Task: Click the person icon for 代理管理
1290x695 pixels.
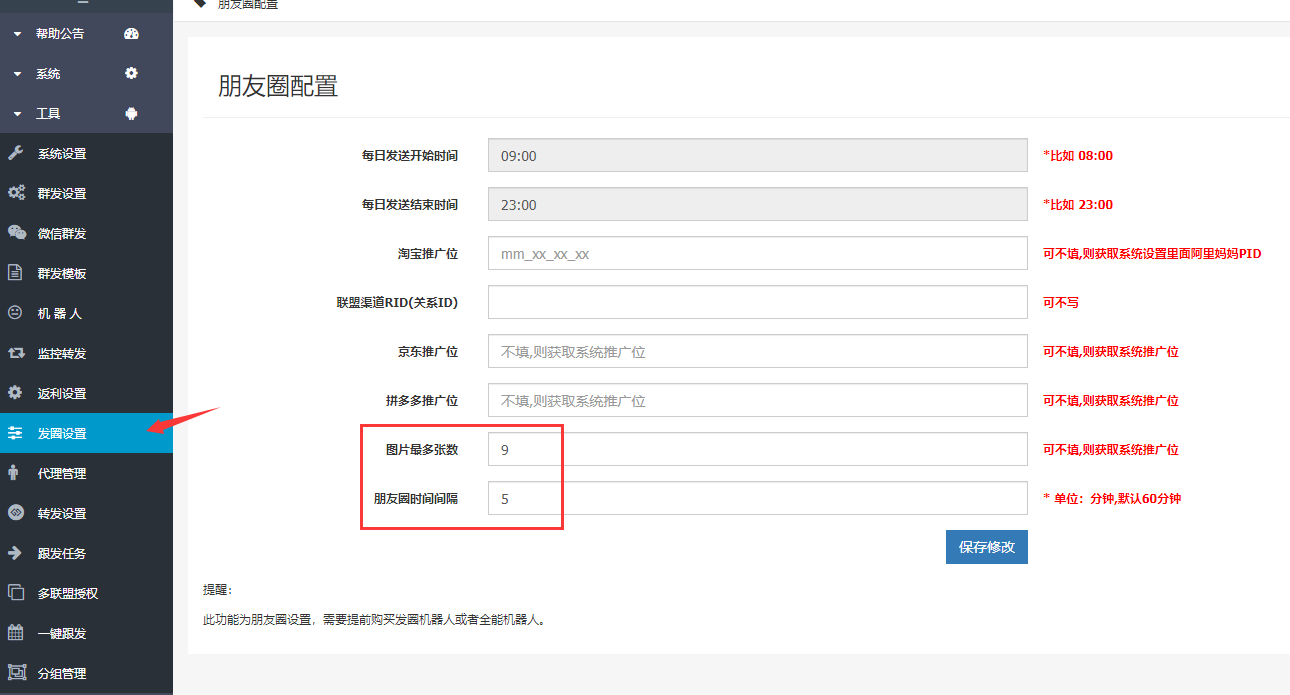Action: click(14, 473)
